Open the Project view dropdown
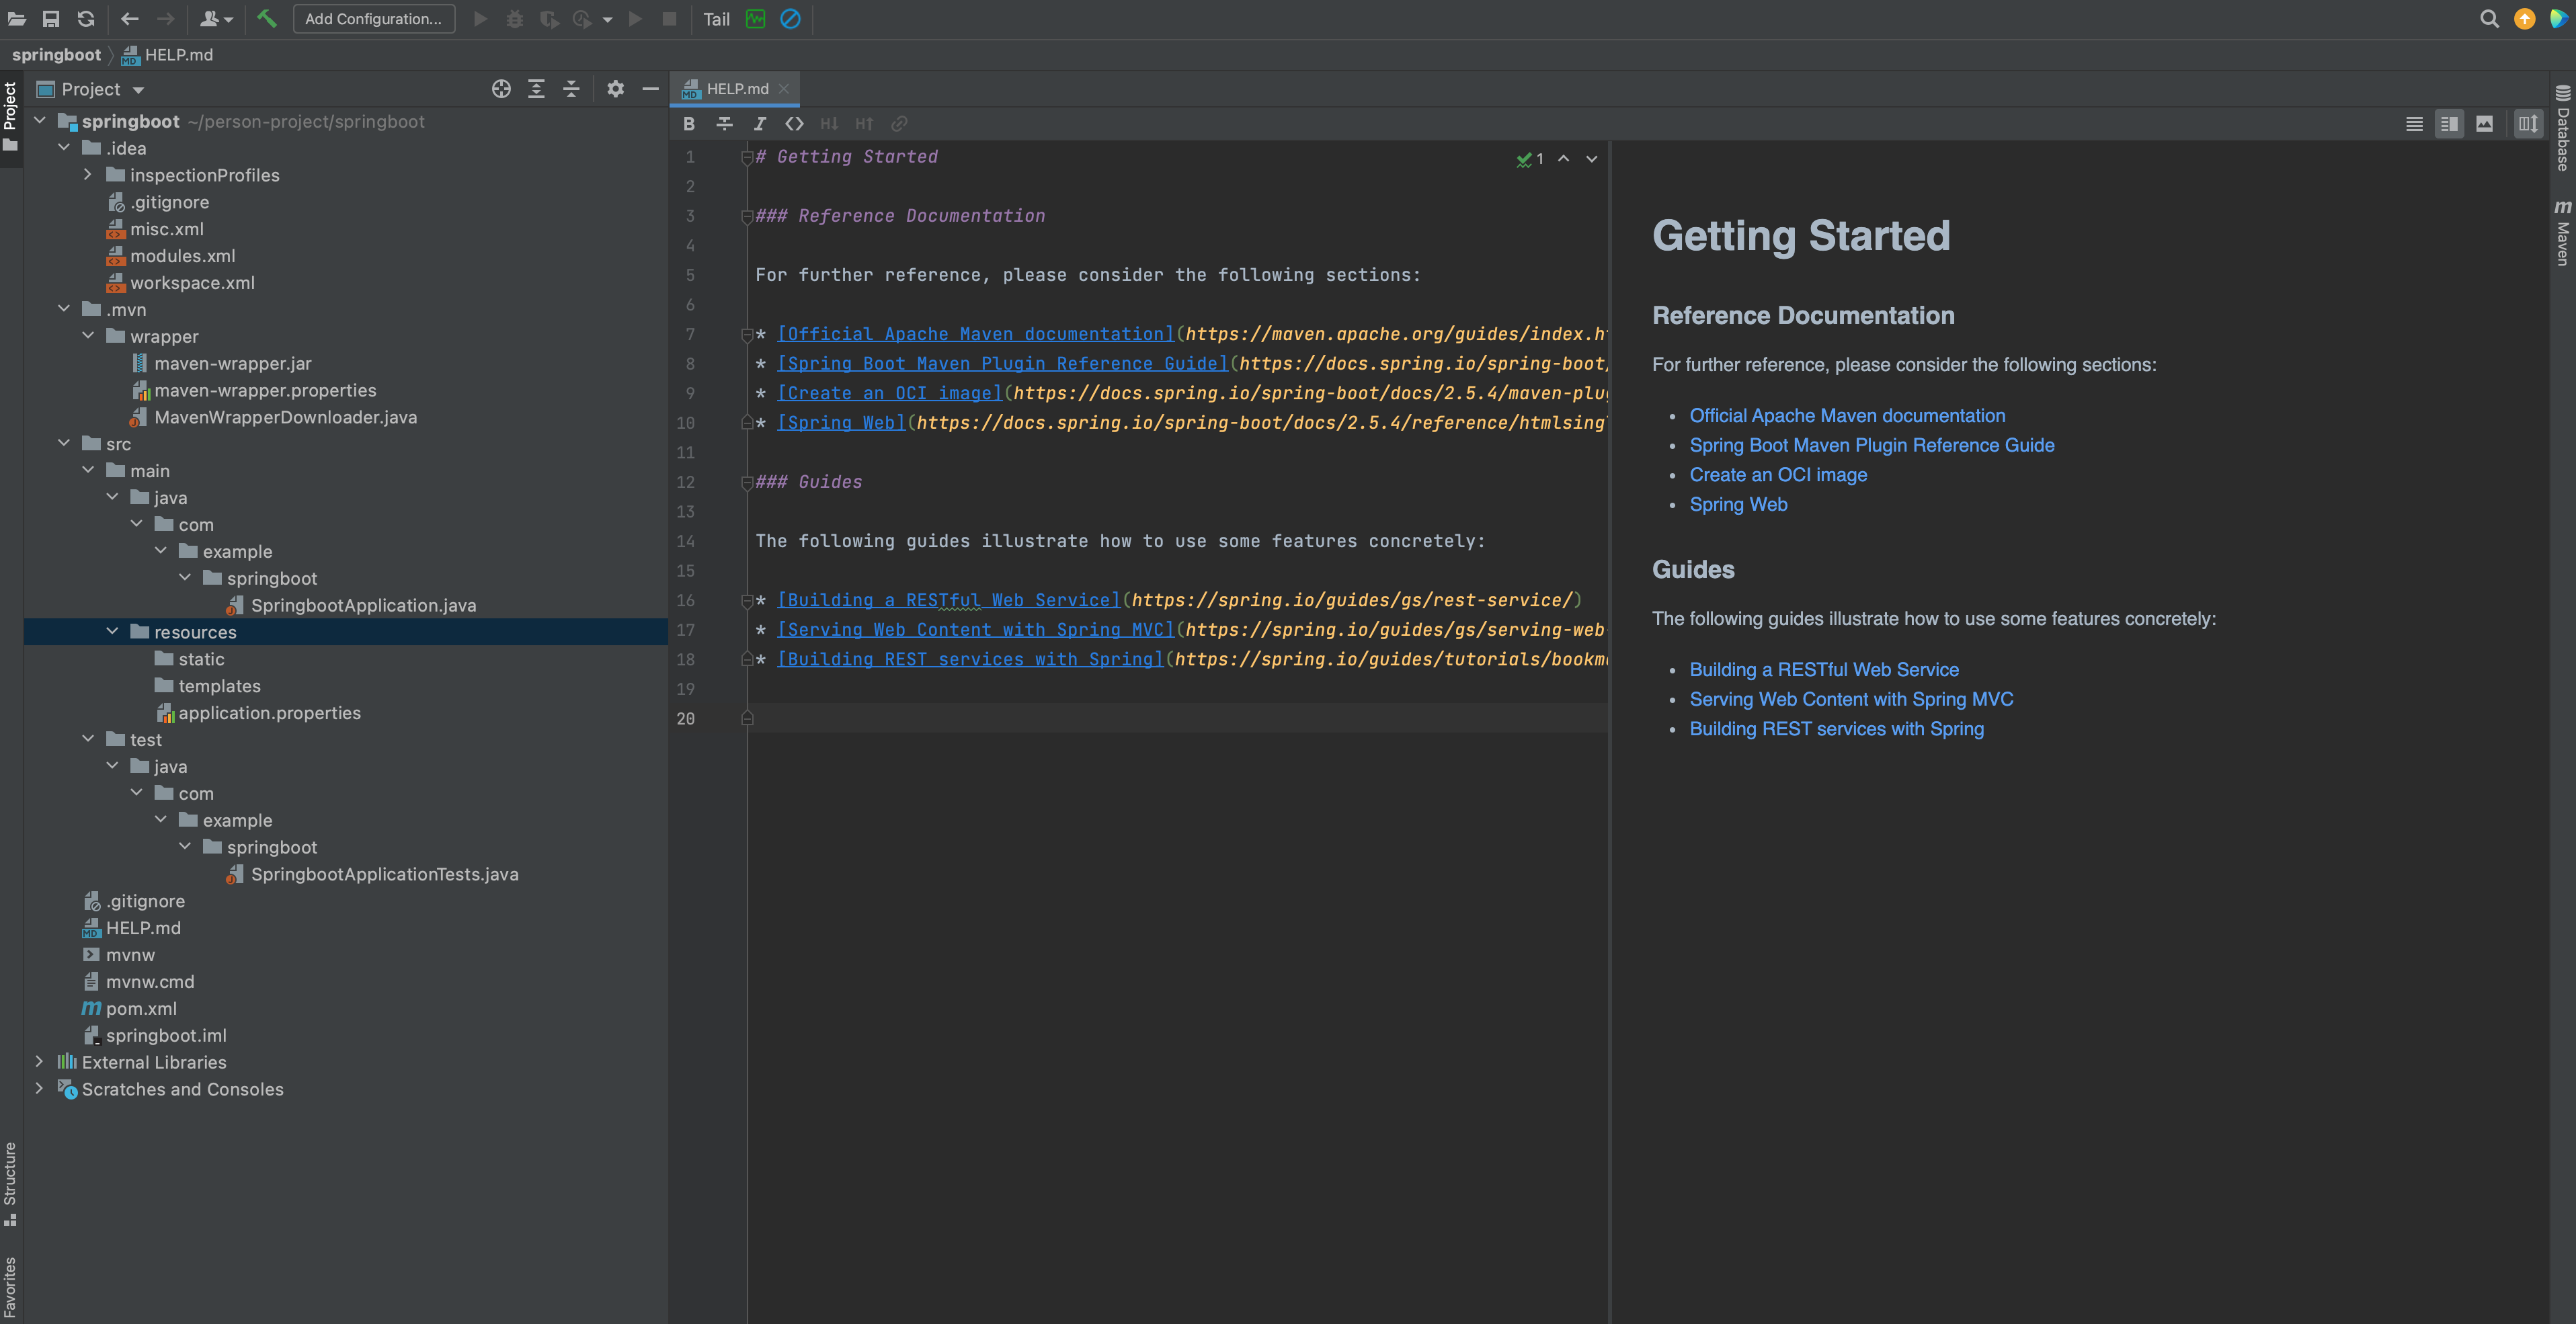 pyautogui.click(x=138, y=90)
